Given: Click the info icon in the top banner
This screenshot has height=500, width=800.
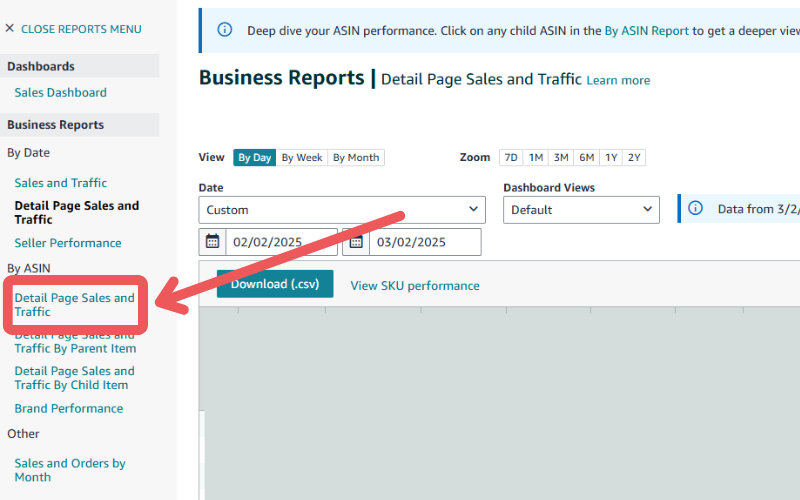Looking at the screenshot, I should click(224, 31).
